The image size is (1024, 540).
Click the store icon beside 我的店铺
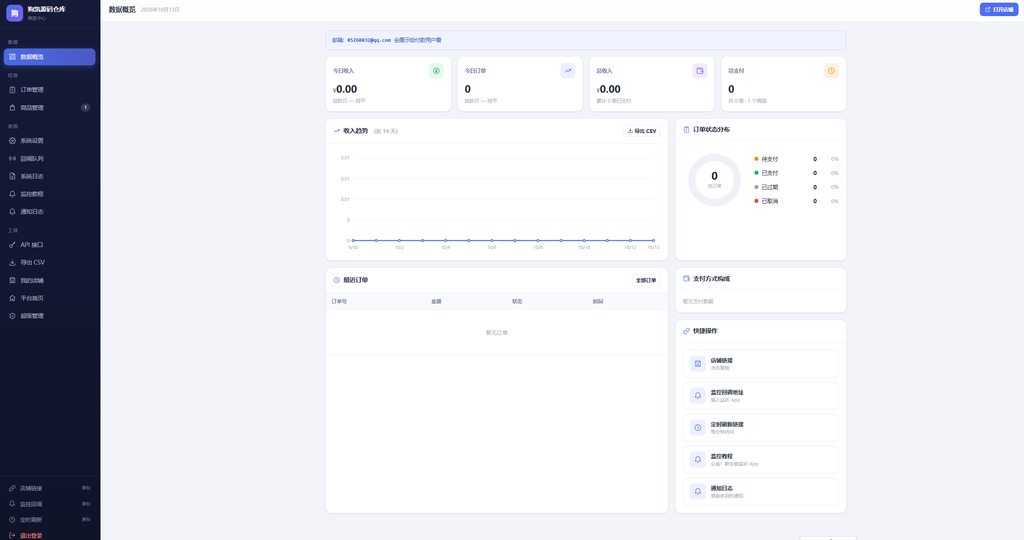(12, 280)
